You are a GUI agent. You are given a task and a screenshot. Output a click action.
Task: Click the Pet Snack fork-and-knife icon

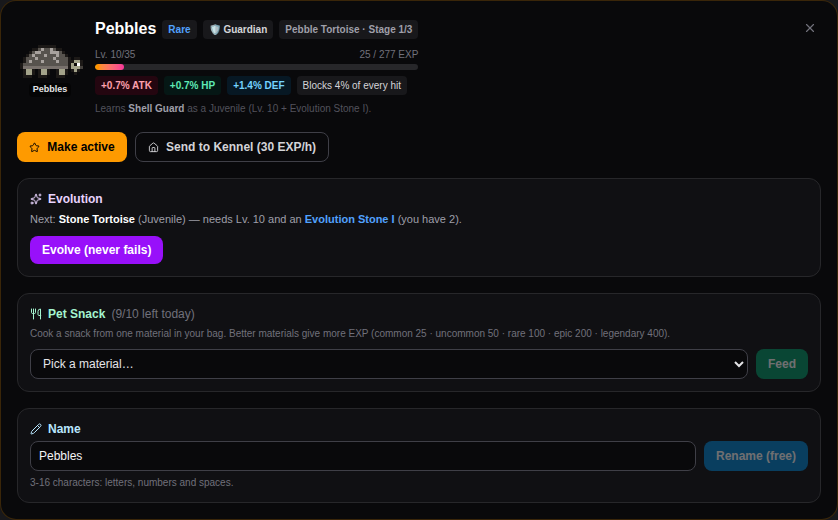point(36,314)
